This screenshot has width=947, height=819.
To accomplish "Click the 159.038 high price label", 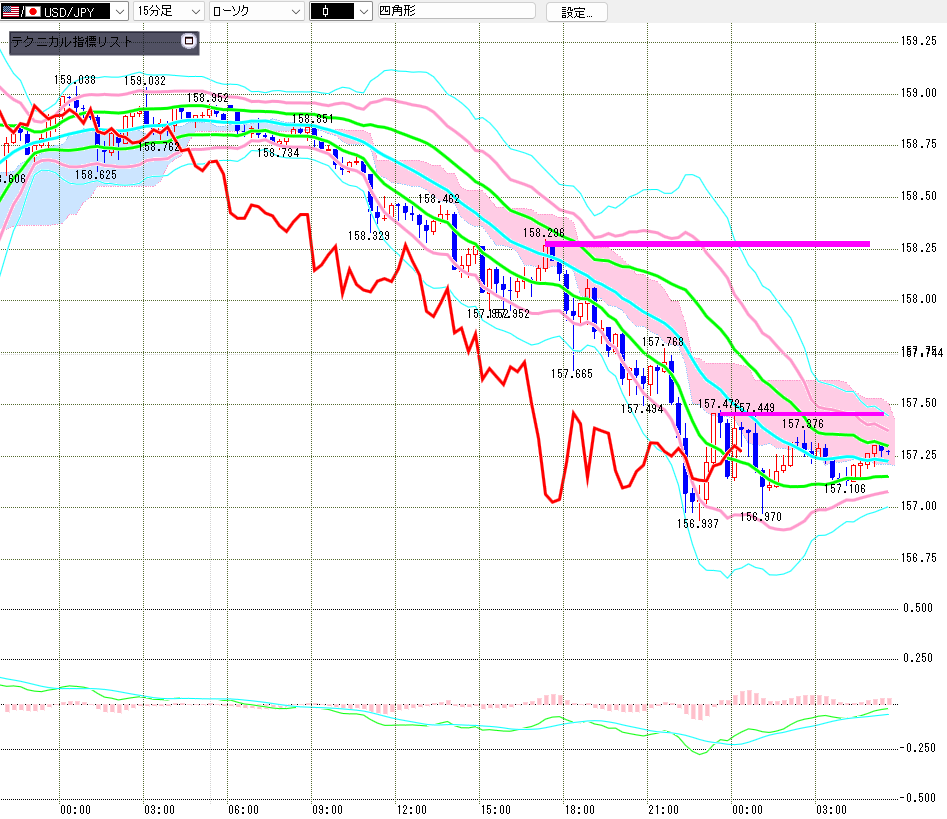I will point(75,80).
